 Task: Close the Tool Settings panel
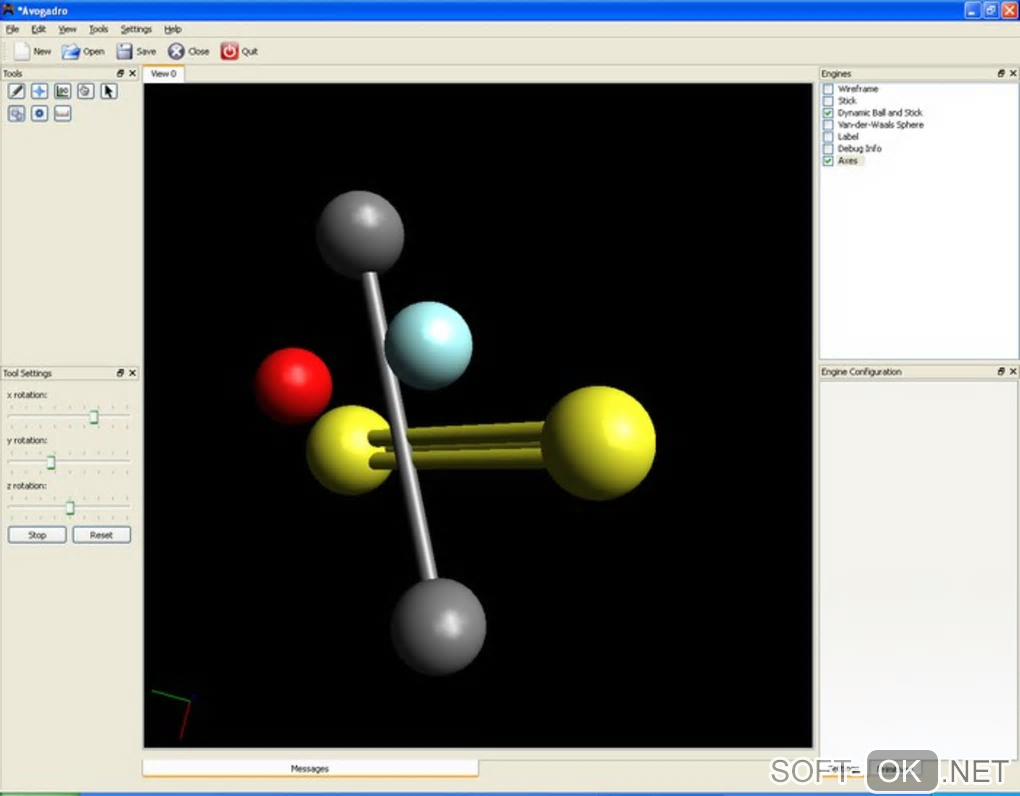(x=133, y=373)
